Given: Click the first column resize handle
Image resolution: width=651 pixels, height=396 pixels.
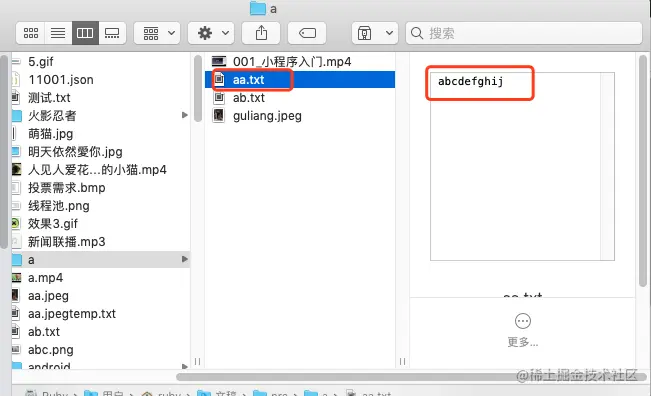Looking at the screenshot, I should pyautogui.click(x=197, y=362).
